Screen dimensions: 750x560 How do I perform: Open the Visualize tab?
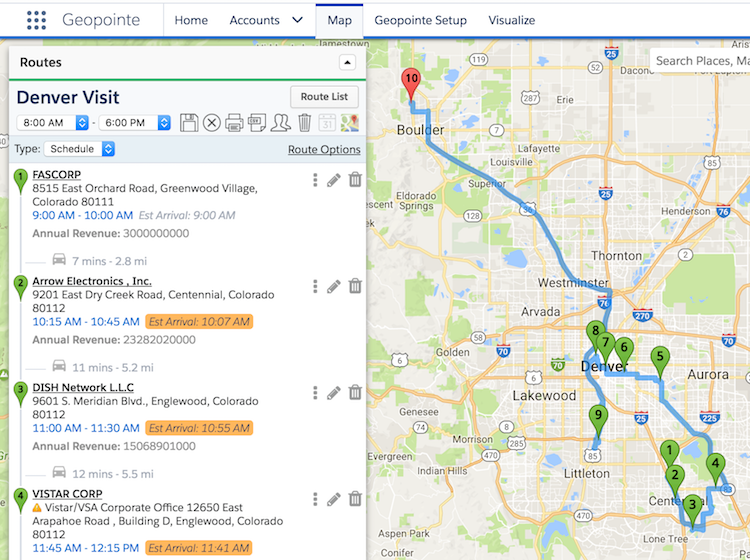coord(512,20)
